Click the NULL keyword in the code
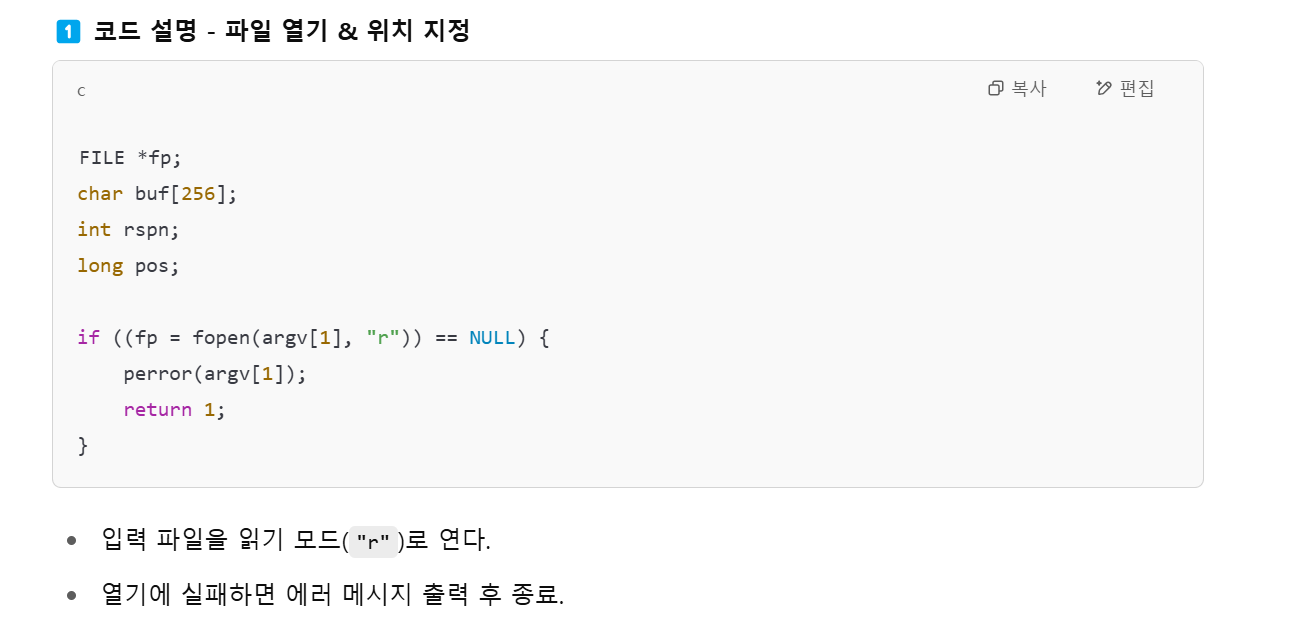This screenshot has width=1297, height=624. click(x=492, y=338)
